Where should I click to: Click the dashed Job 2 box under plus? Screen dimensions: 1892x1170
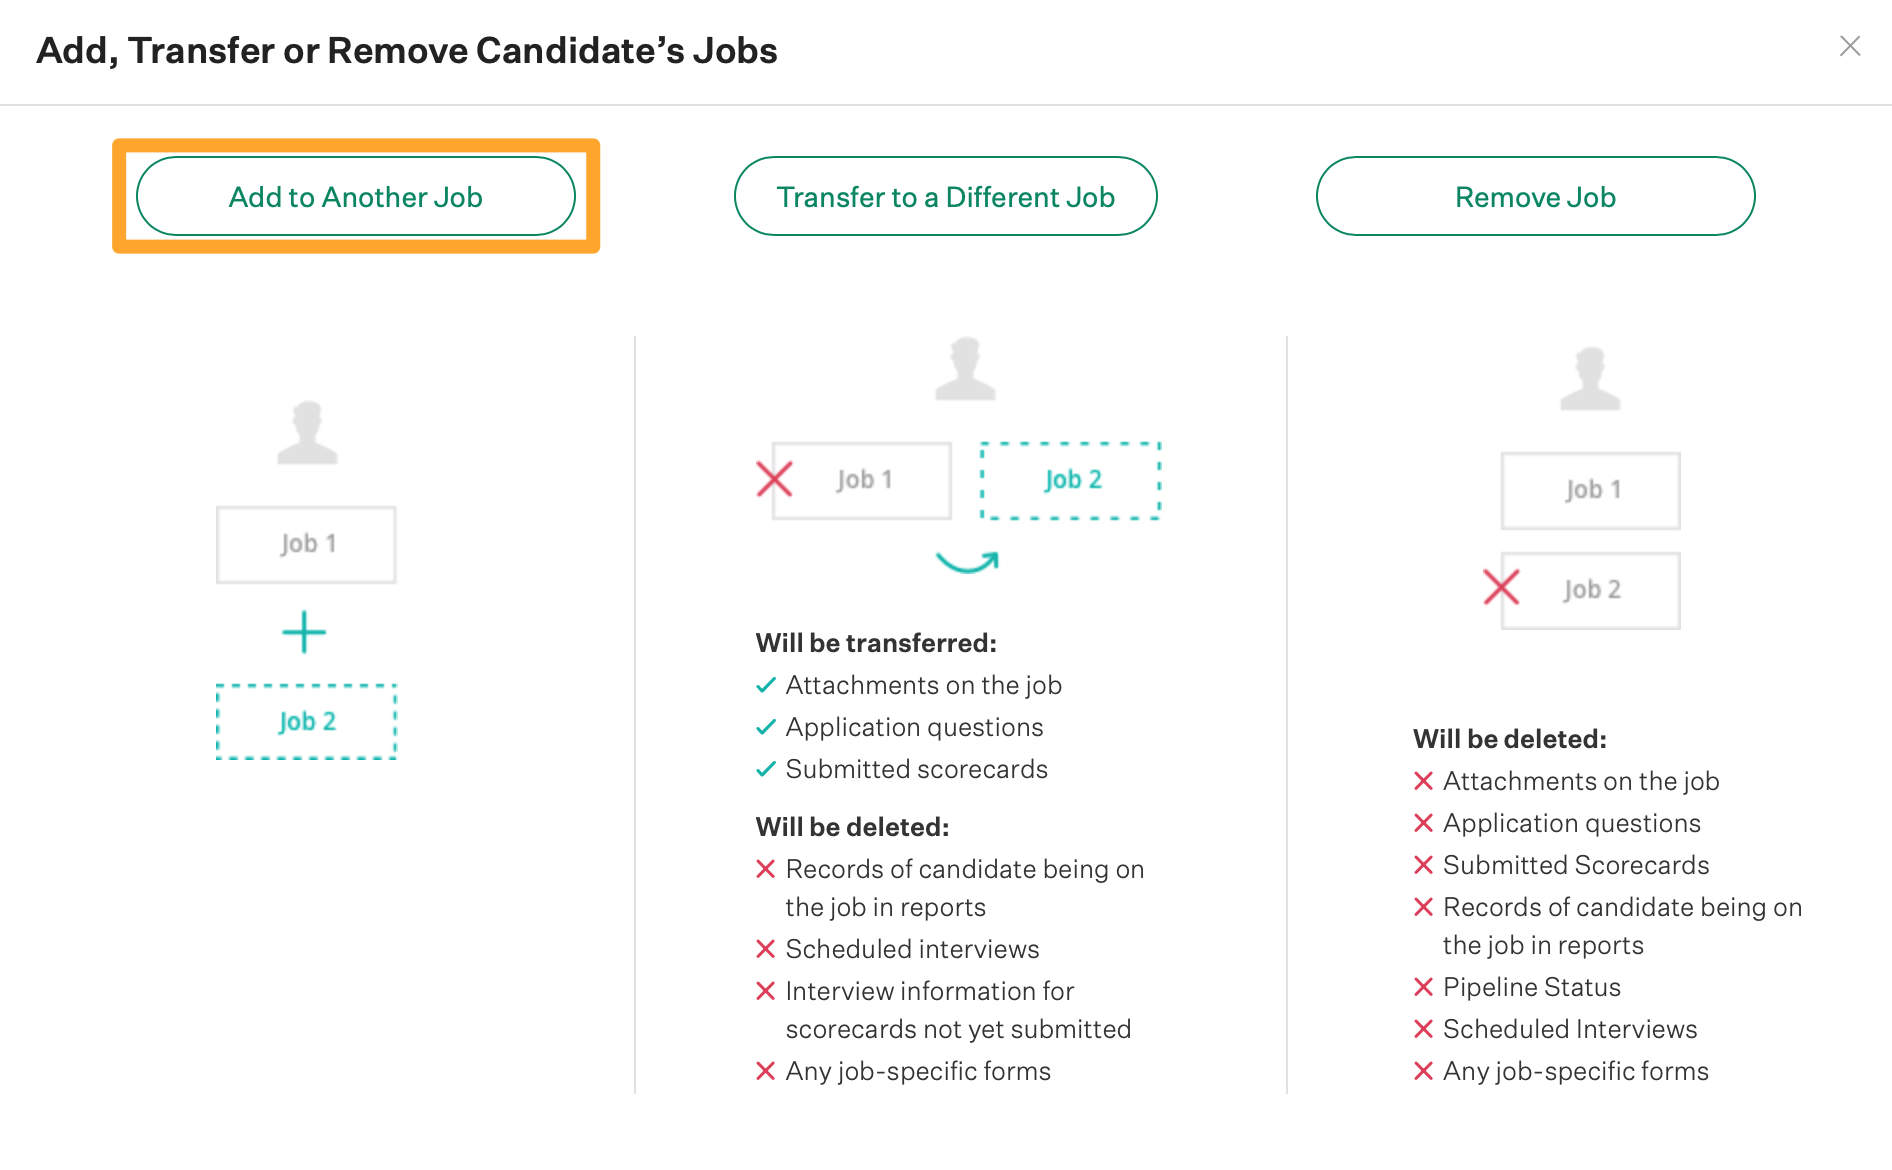pyautogui.click(x=306, y=722)
